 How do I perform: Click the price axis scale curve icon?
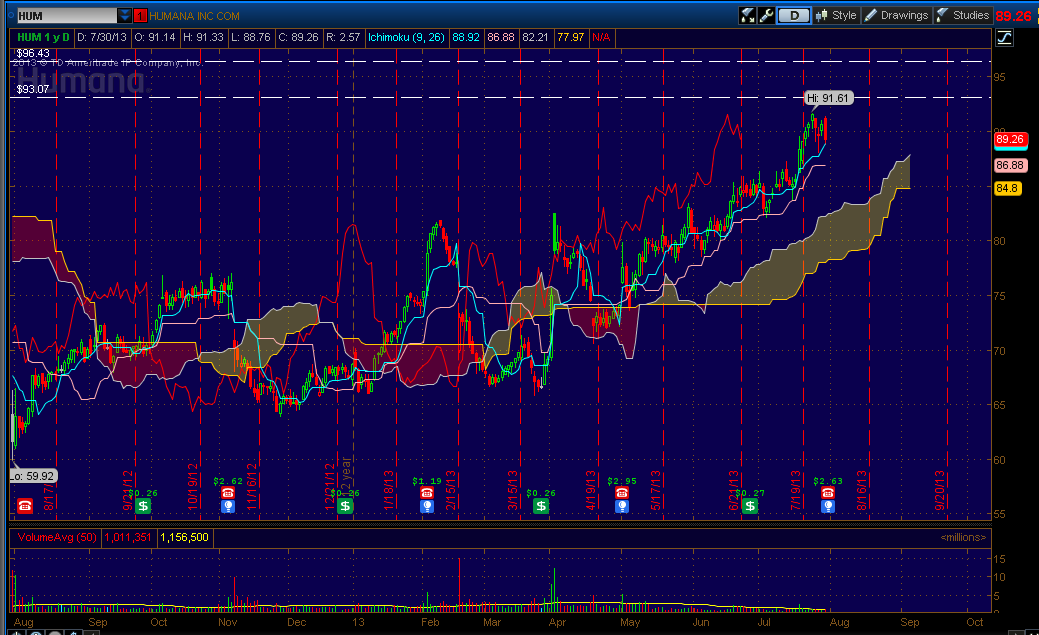pos(1005,38)
